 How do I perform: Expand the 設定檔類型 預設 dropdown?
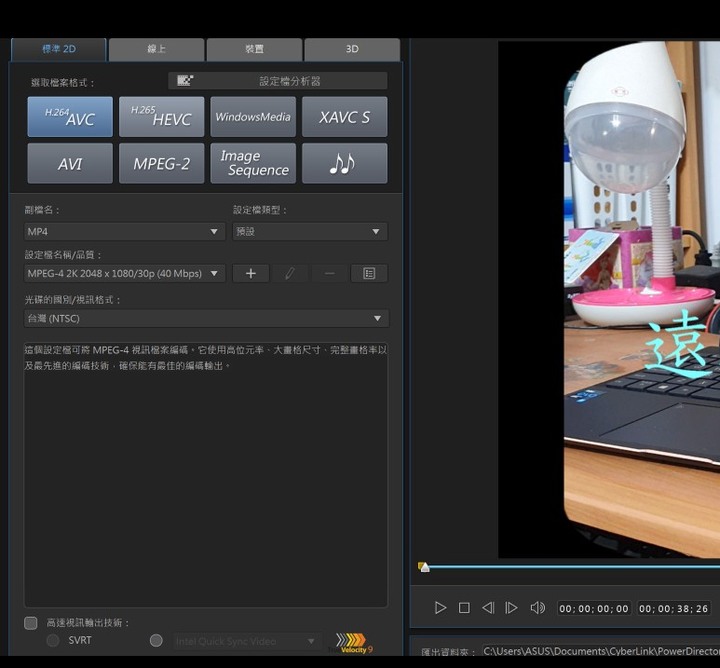coord(309,231)
